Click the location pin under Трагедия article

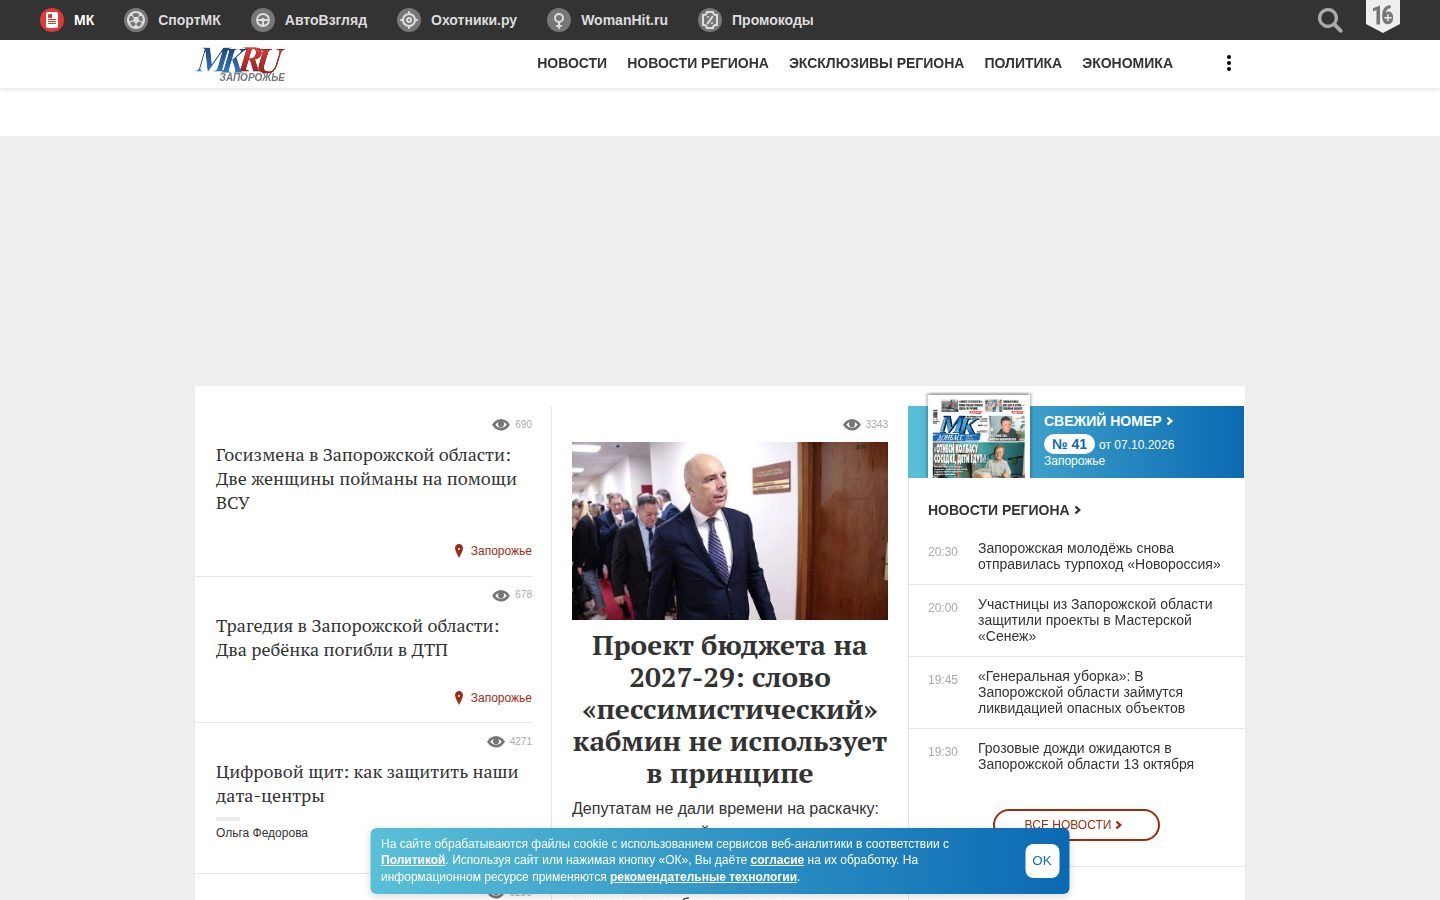459,698
